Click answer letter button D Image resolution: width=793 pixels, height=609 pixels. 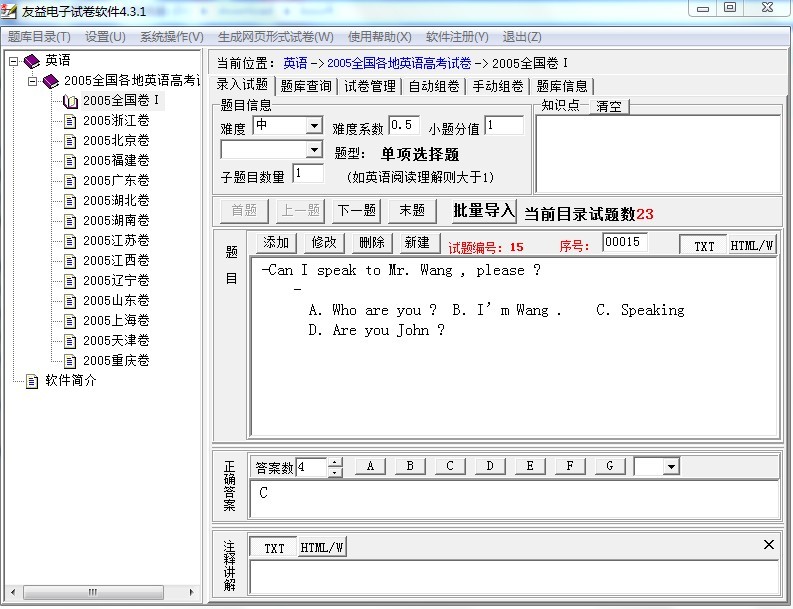click(x=490, y=466)
